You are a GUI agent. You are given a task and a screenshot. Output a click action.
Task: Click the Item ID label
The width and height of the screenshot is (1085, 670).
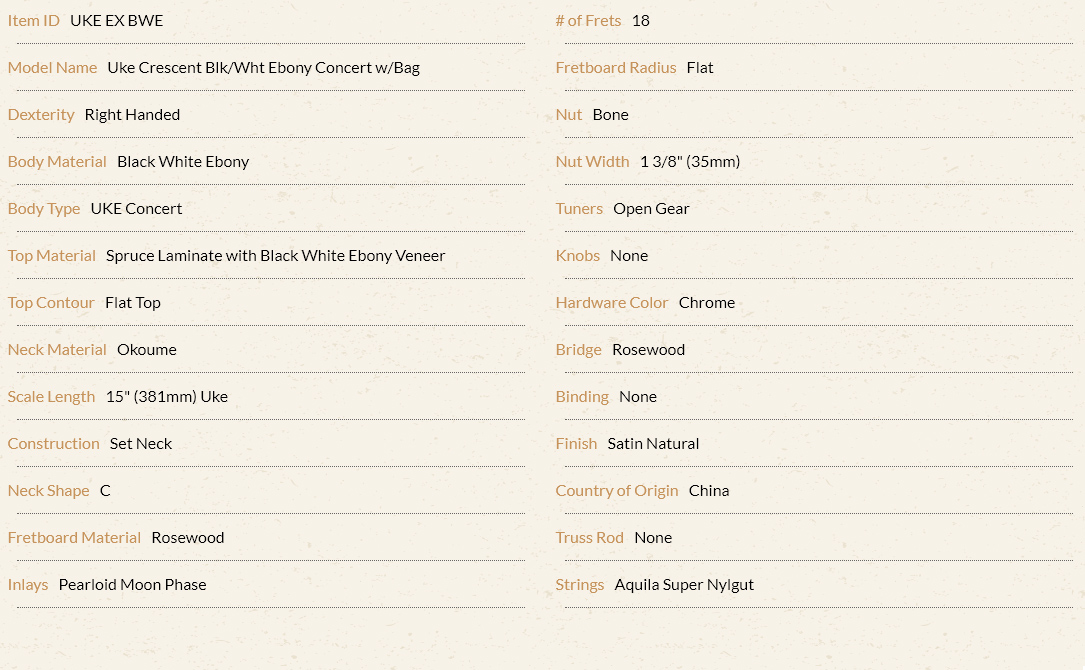[34, 21]
